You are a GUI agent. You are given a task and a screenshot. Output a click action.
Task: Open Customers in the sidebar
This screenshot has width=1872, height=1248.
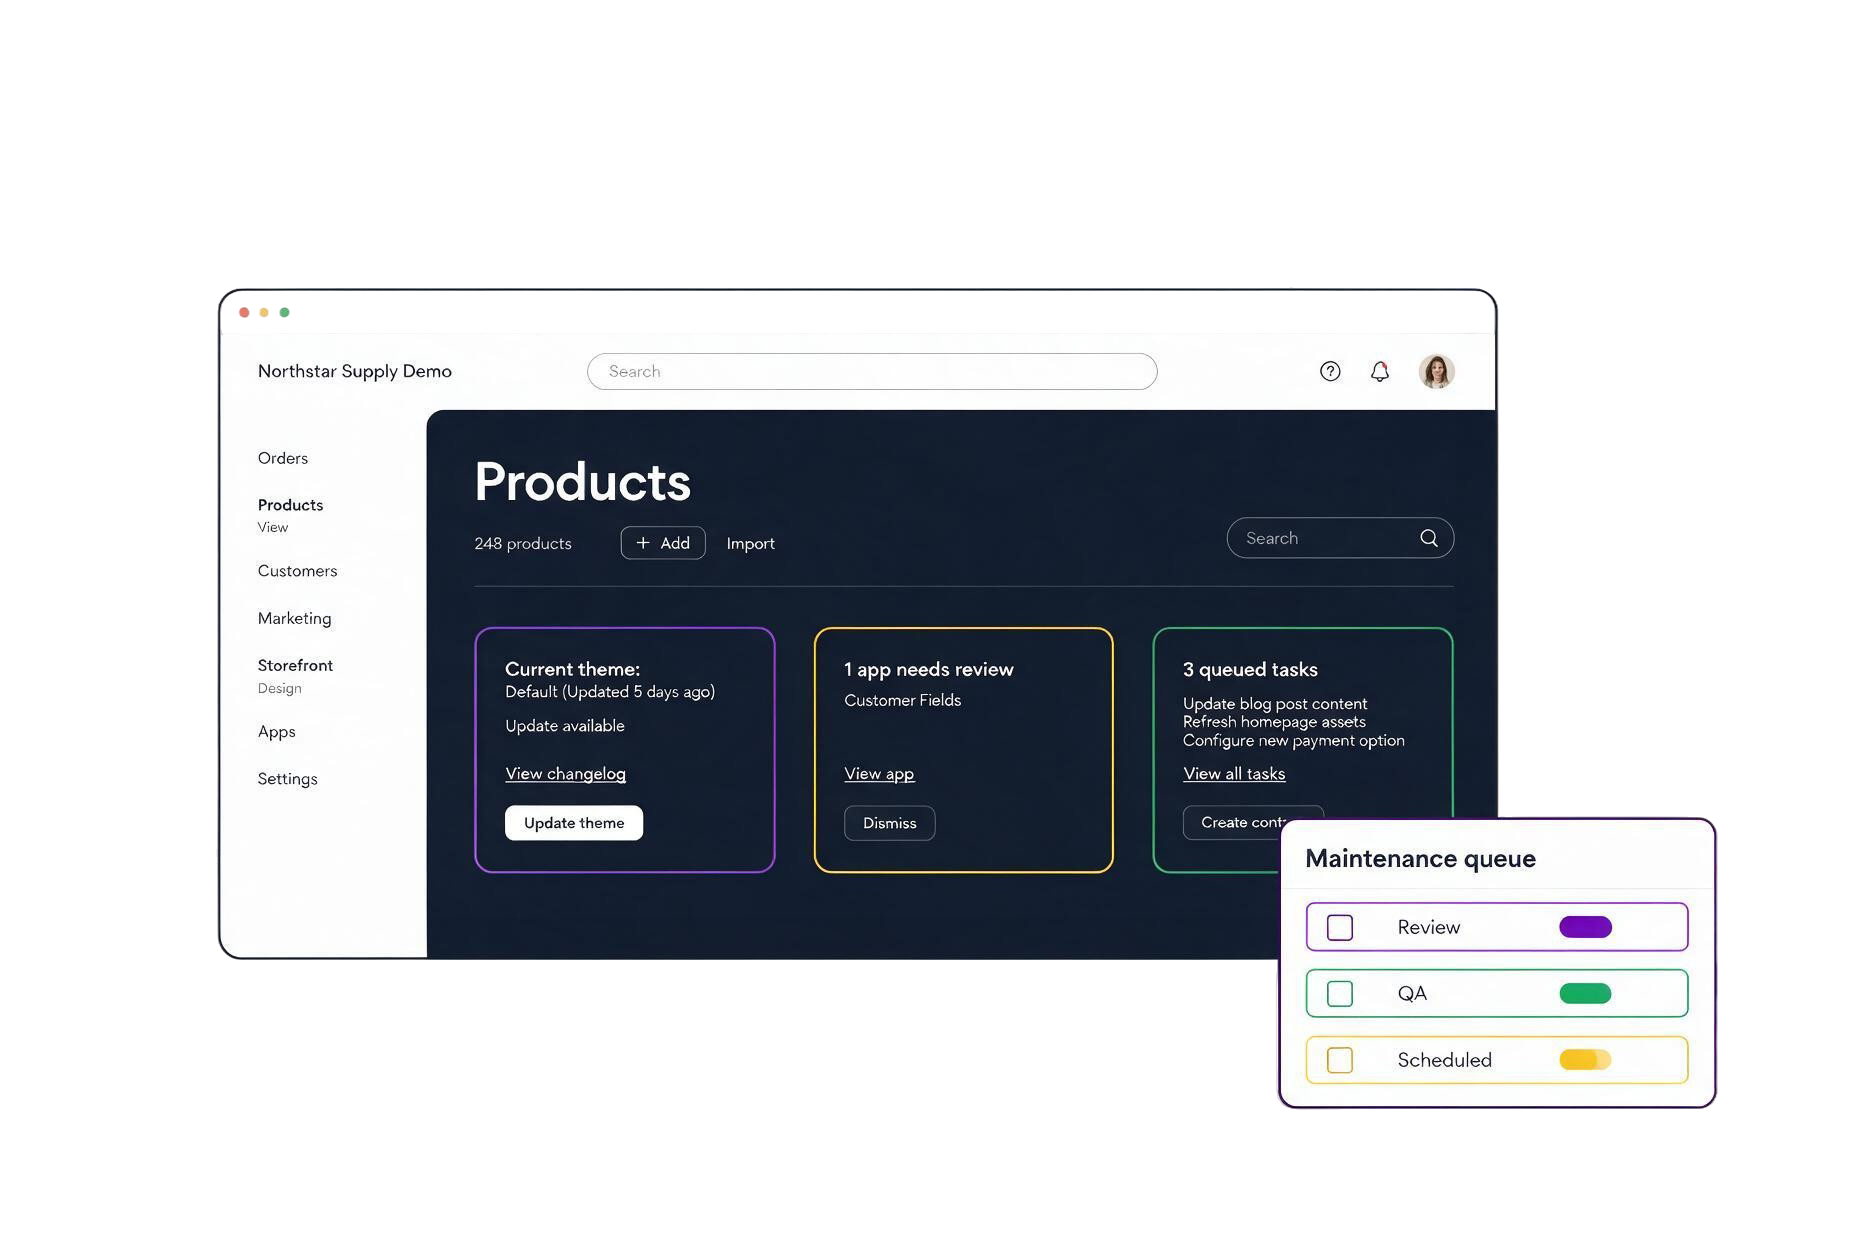point(297,571)
